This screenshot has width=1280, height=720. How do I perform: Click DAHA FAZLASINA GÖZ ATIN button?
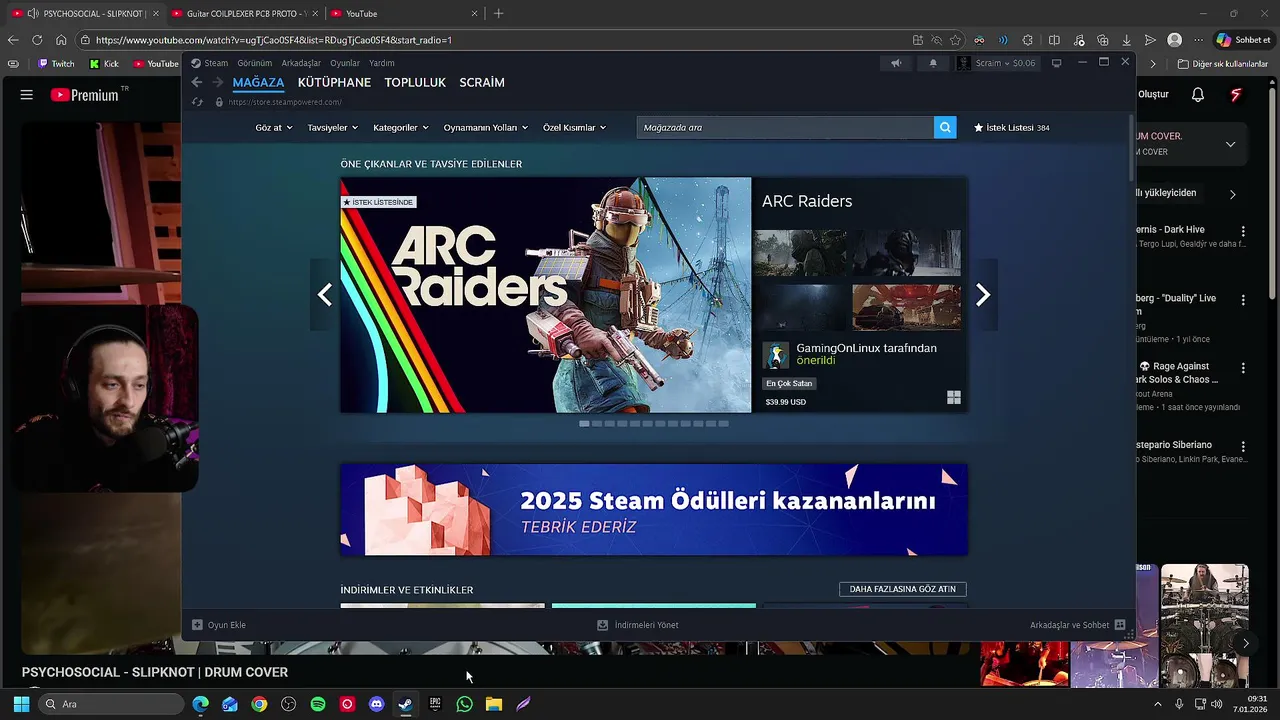[x=903, y=589]
